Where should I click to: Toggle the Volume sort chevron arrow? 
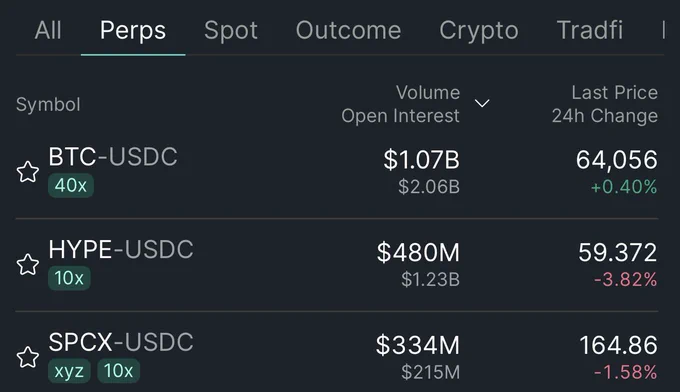[x=482, y=103]
